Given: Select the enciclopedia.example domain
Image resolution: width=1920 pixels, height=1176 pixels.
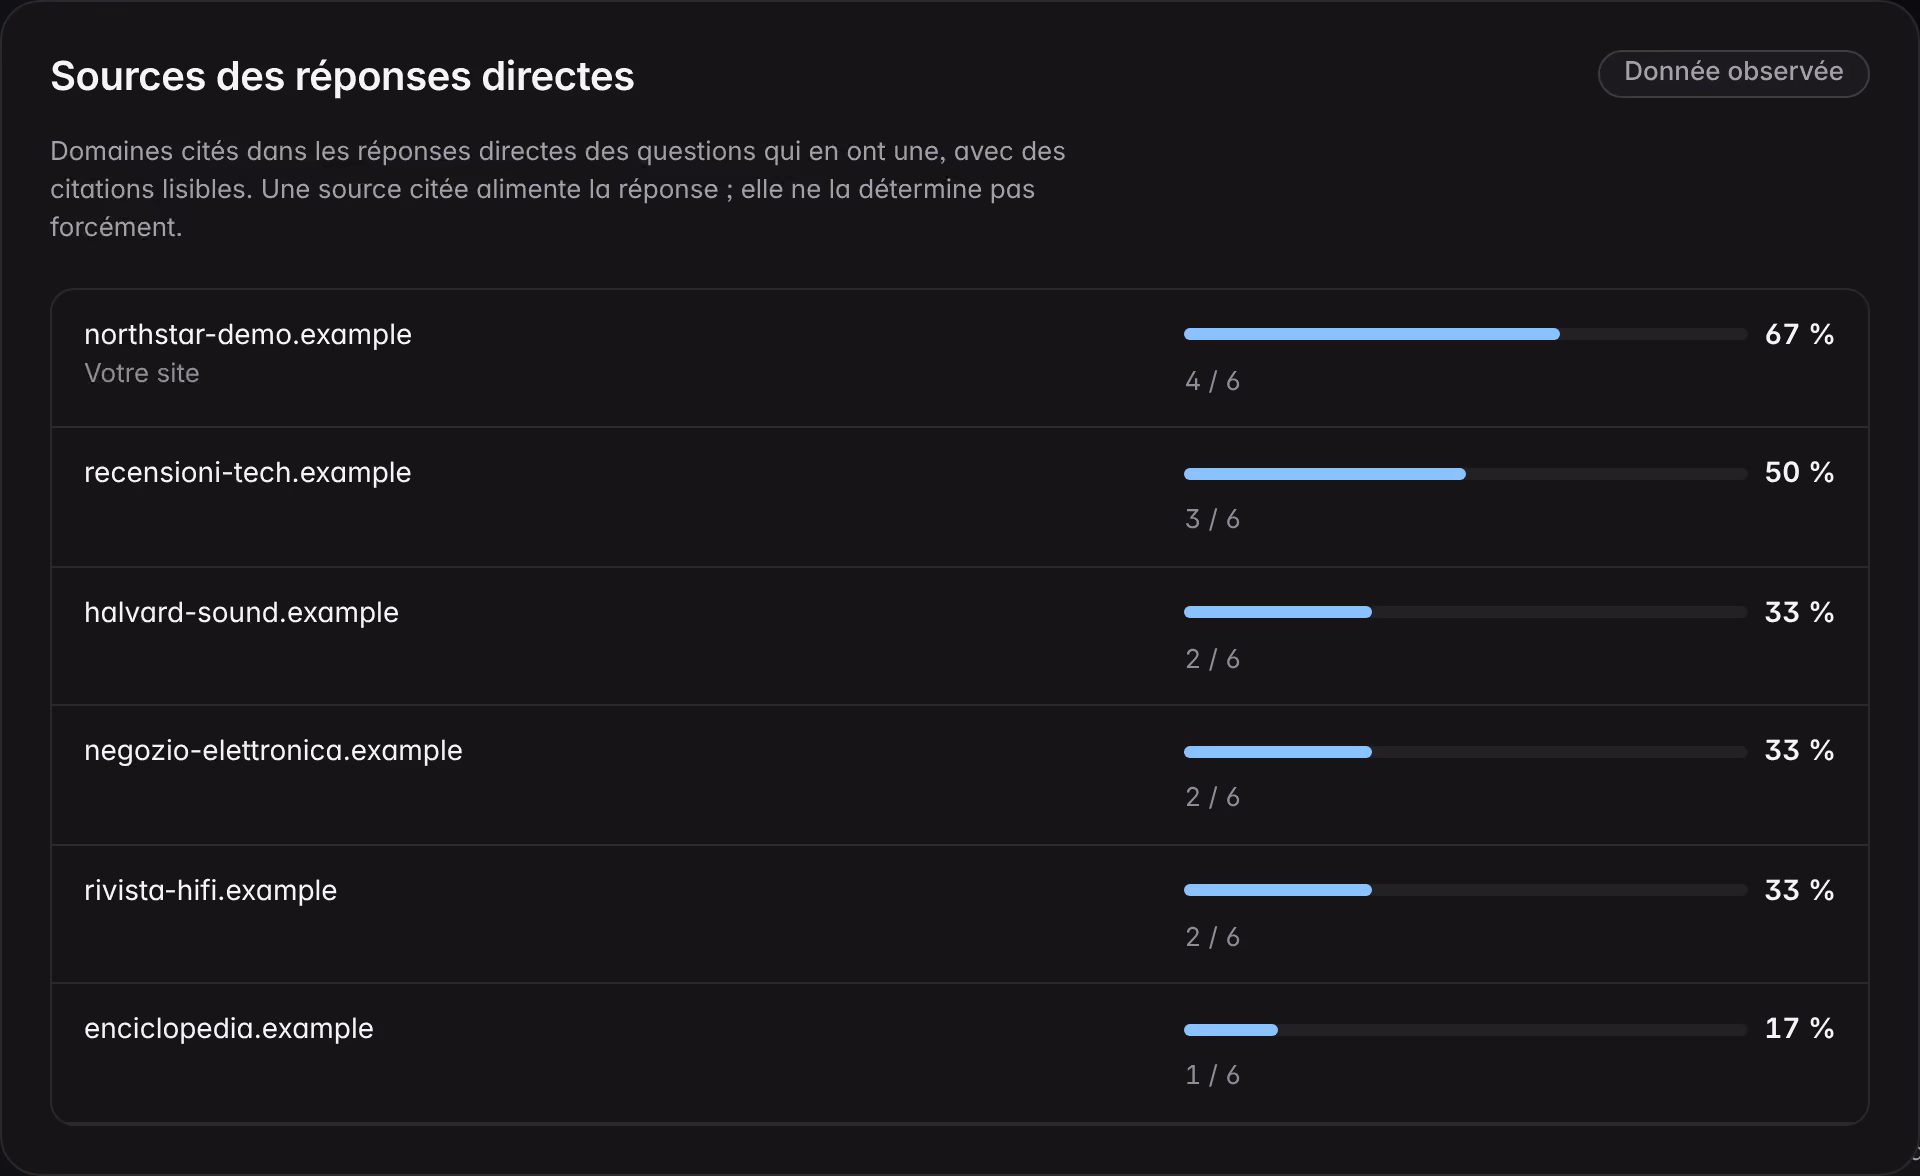Looking at the screenshot, I should [229, 1028].
